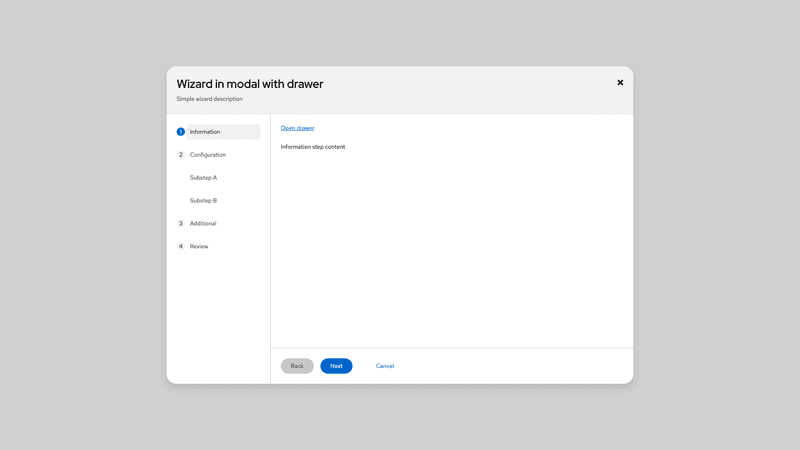Click the "Information step content" text
This screenshot has height=450, width=800.
(x=312, y=147)
